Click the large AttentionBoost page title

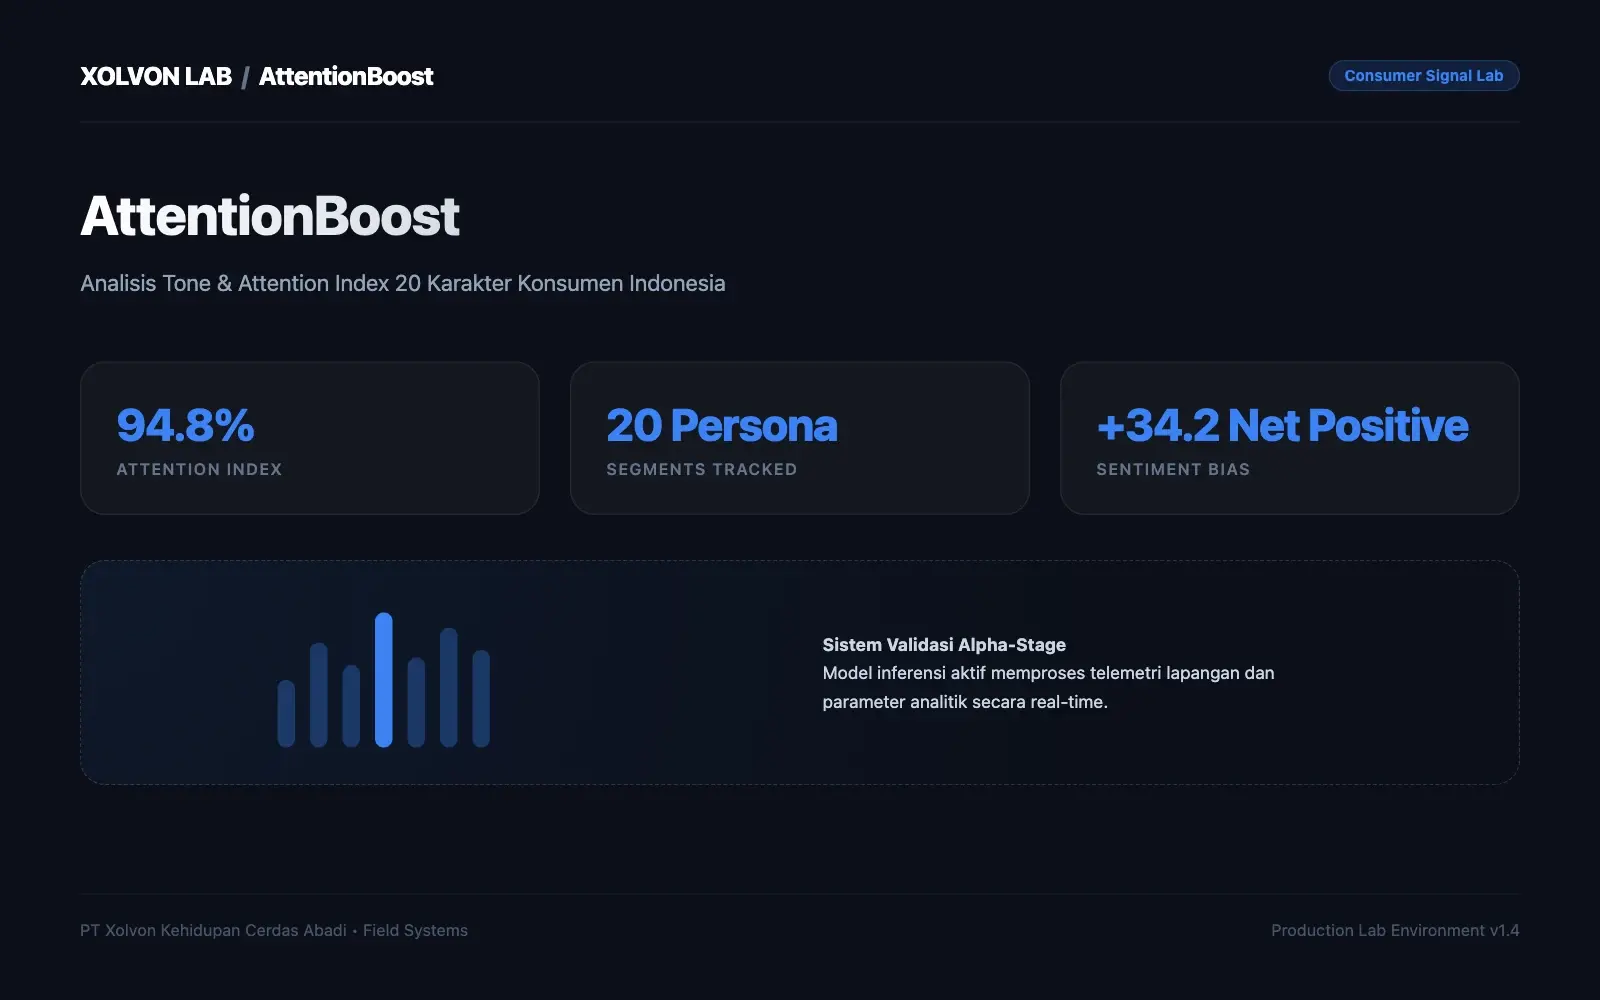(270, 216)
